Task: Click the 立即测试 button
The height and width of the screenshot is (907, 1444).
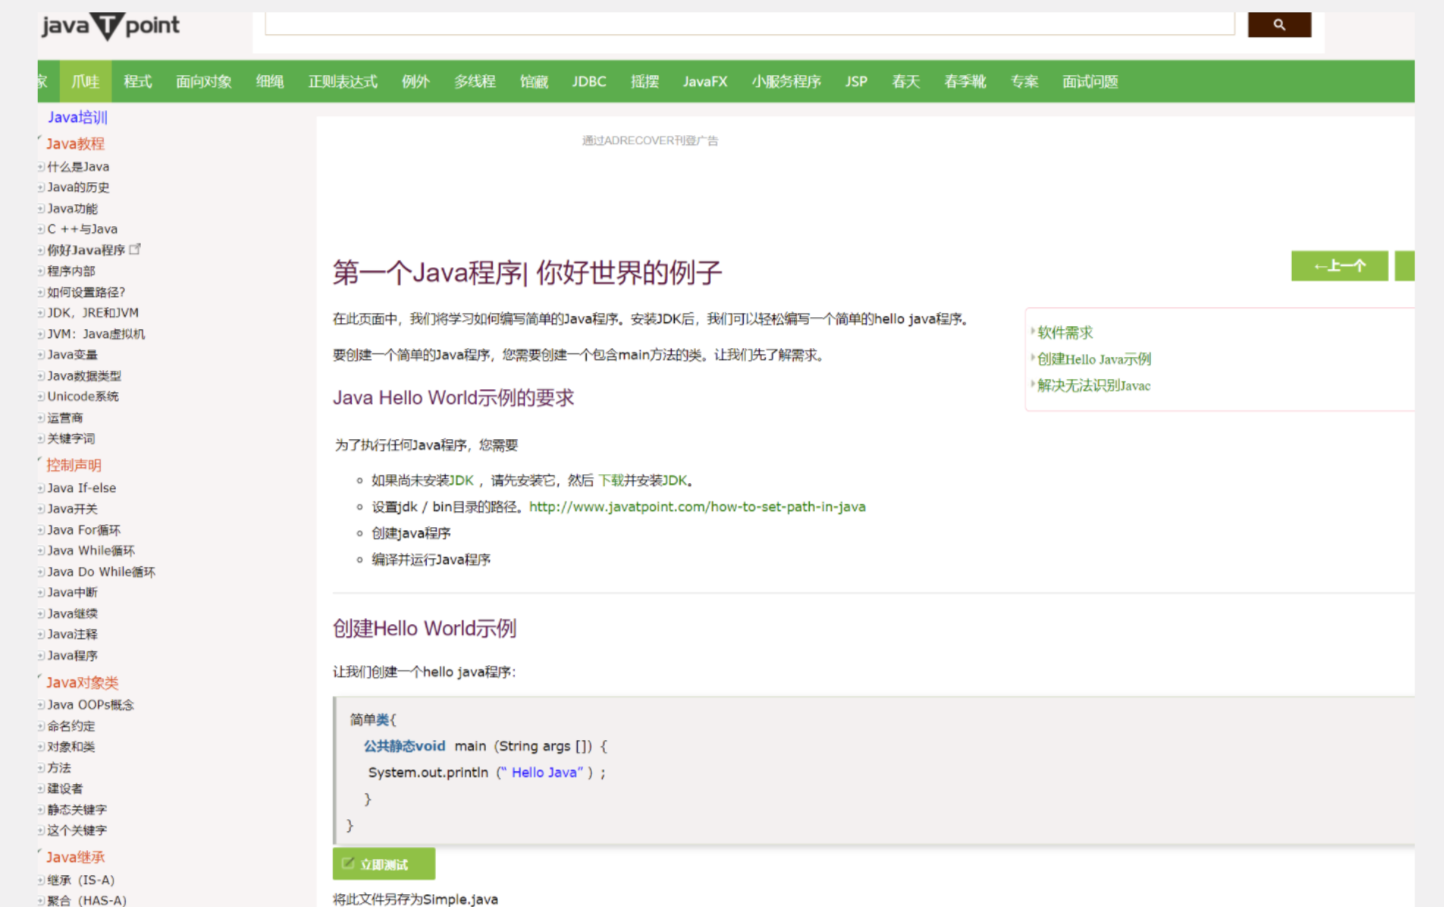Action: pos(383,864)
